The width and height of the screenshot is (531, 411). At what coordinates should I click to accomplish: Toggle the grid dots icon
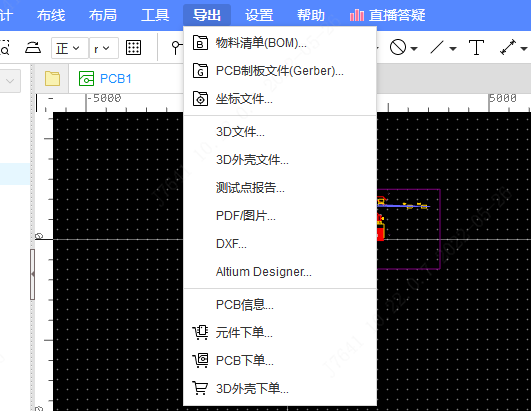[133, 47]
